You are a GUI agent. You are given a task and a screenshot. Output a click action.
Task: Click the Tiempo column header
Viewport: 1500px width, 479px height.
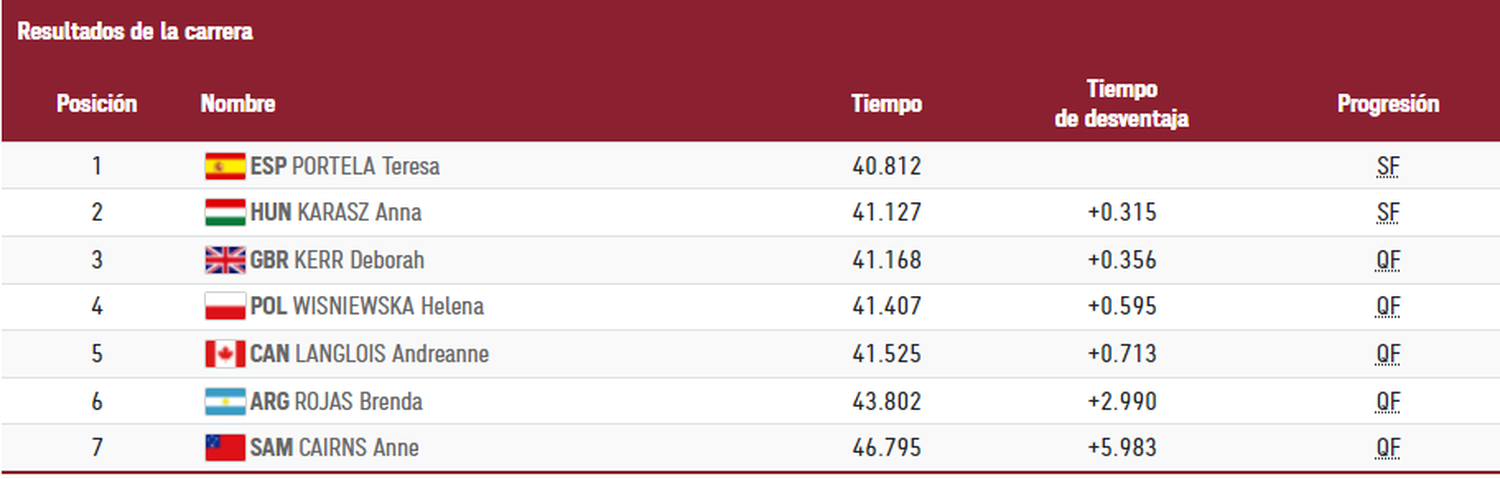pyautogui.click(x=886, y=104)
